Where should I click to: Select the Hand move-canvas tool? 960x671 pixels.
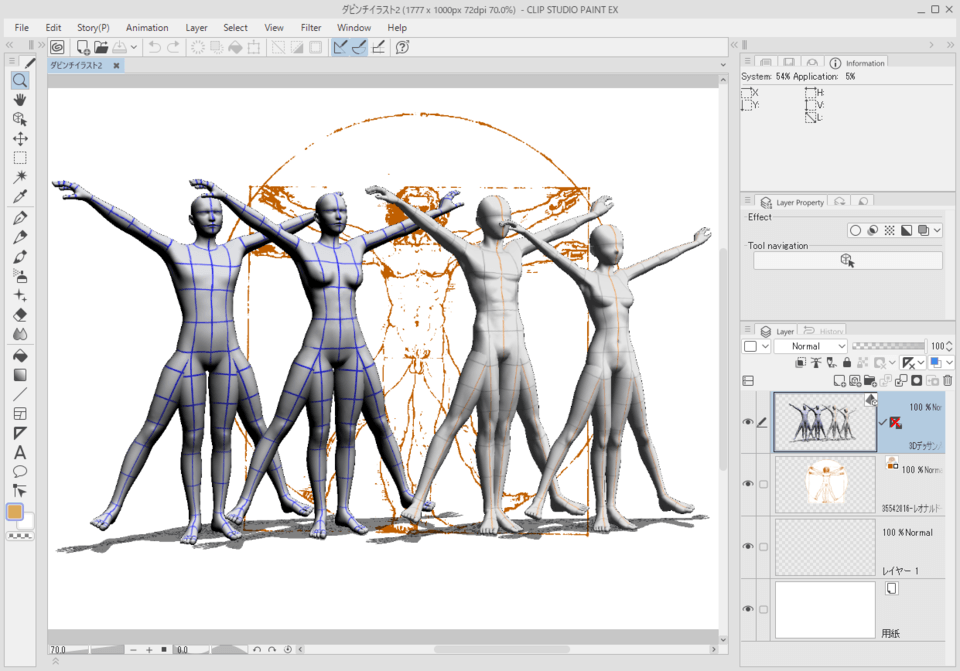point(20,99)
